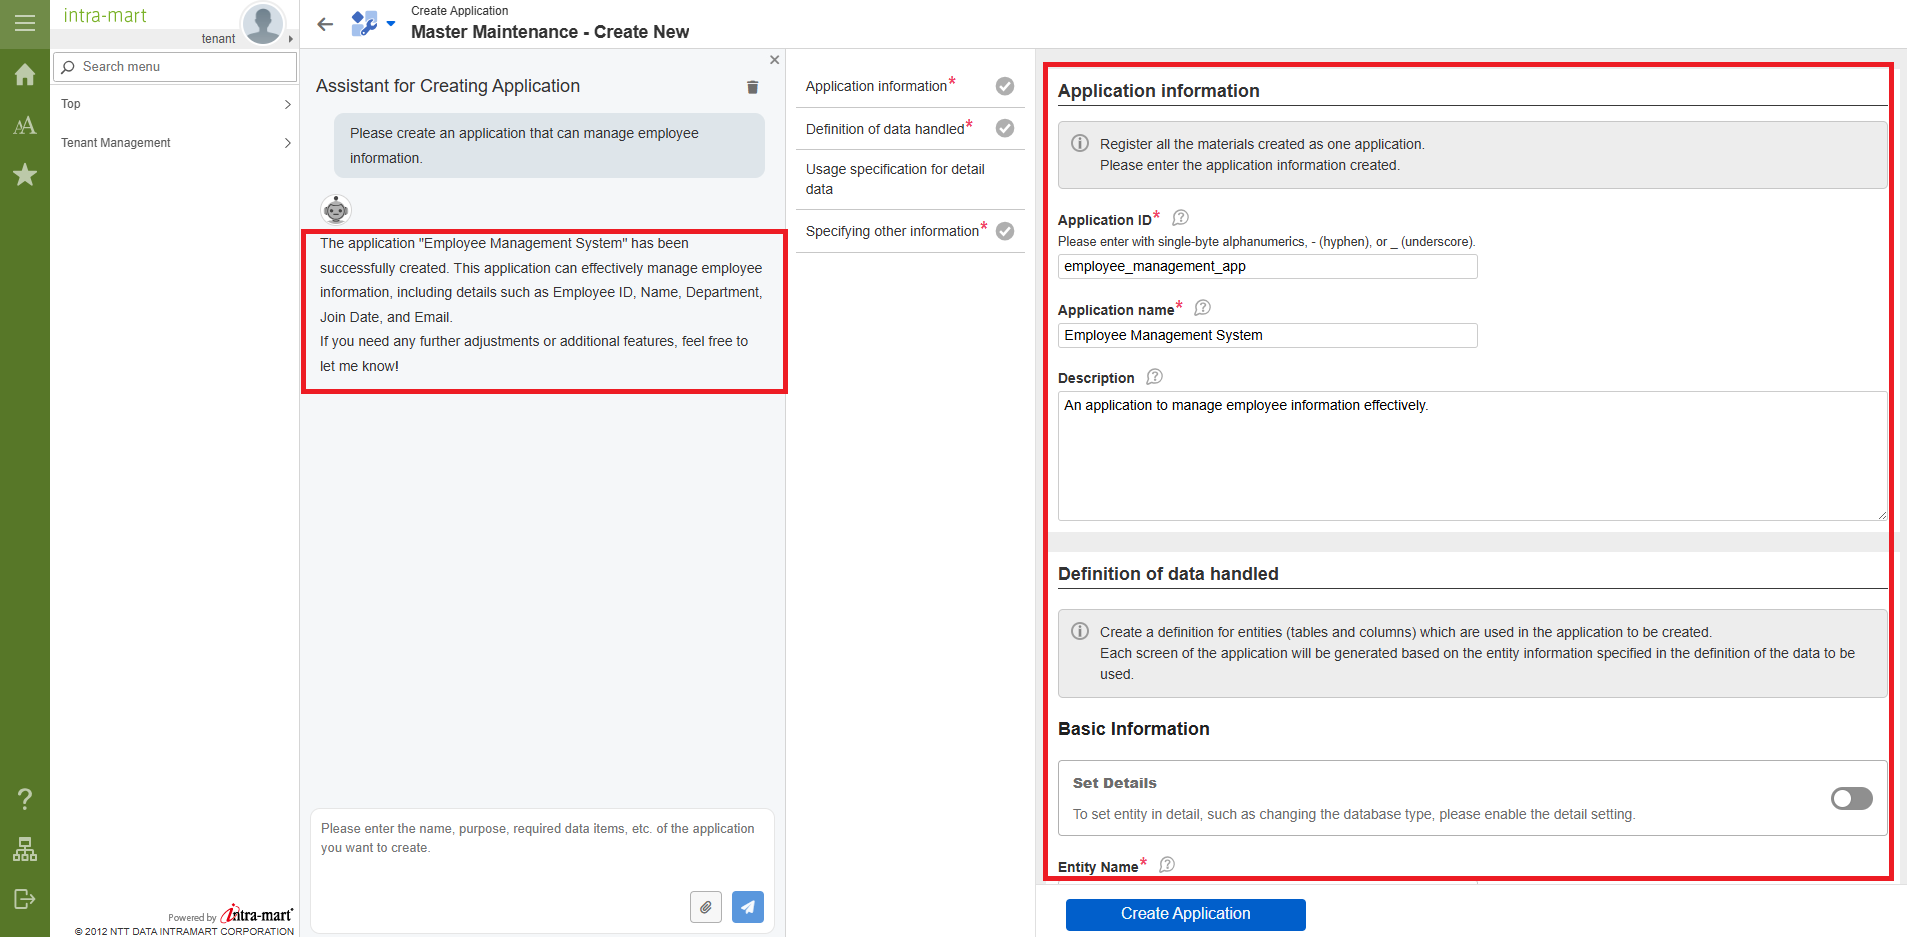Viewport: 1907px width, 937px height.
Task: Click the Application ID input field
Action: 1267,266
